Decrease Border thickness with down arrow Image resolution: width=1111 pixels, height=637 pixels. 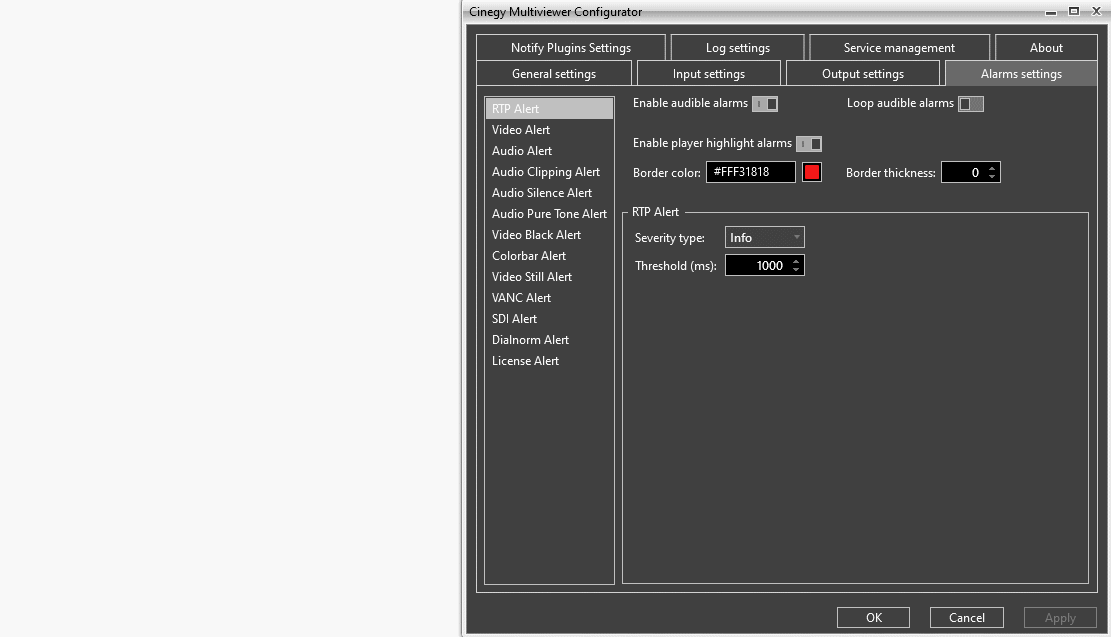coord(992,177)
